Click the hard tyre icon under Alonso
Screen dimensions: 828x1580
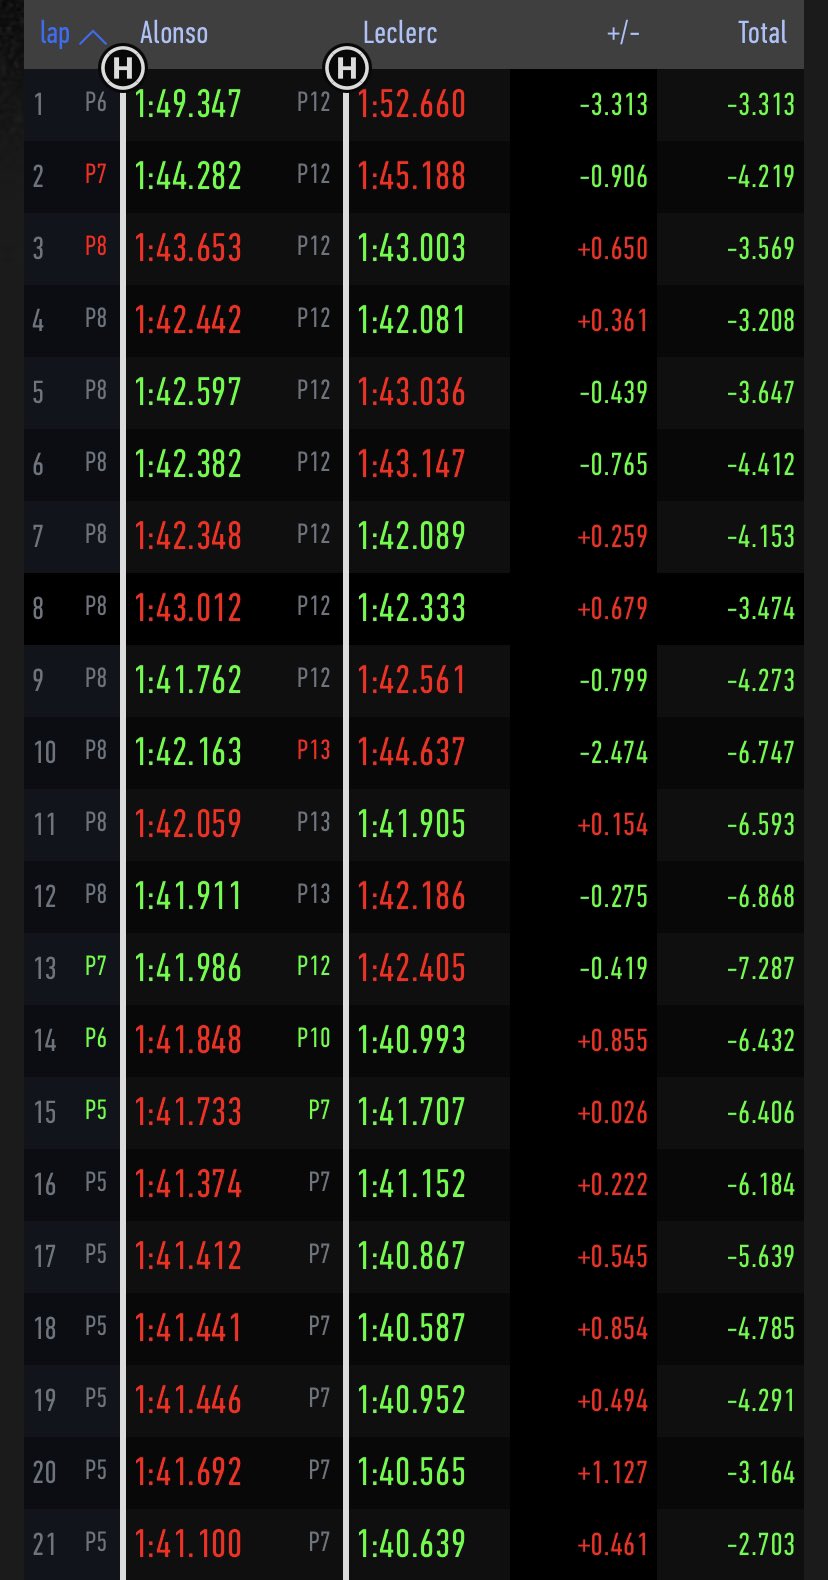coord(123,69)
